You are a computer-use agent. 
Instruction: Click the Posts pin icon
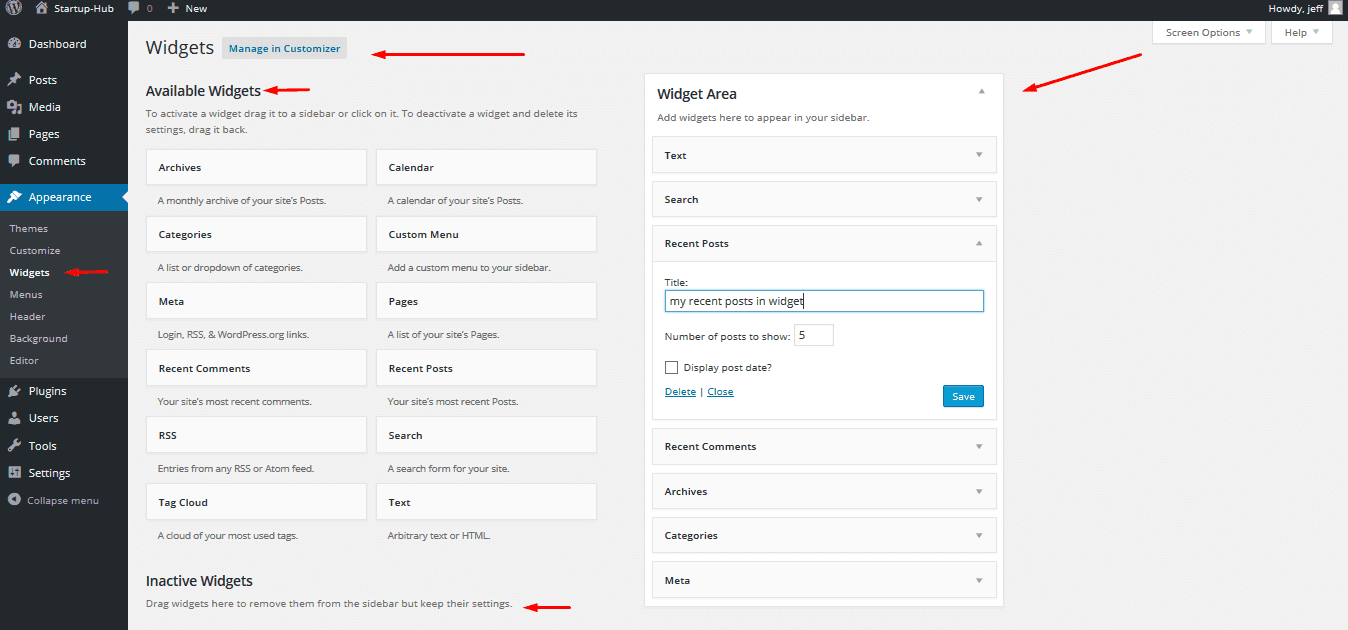(14, 80)
